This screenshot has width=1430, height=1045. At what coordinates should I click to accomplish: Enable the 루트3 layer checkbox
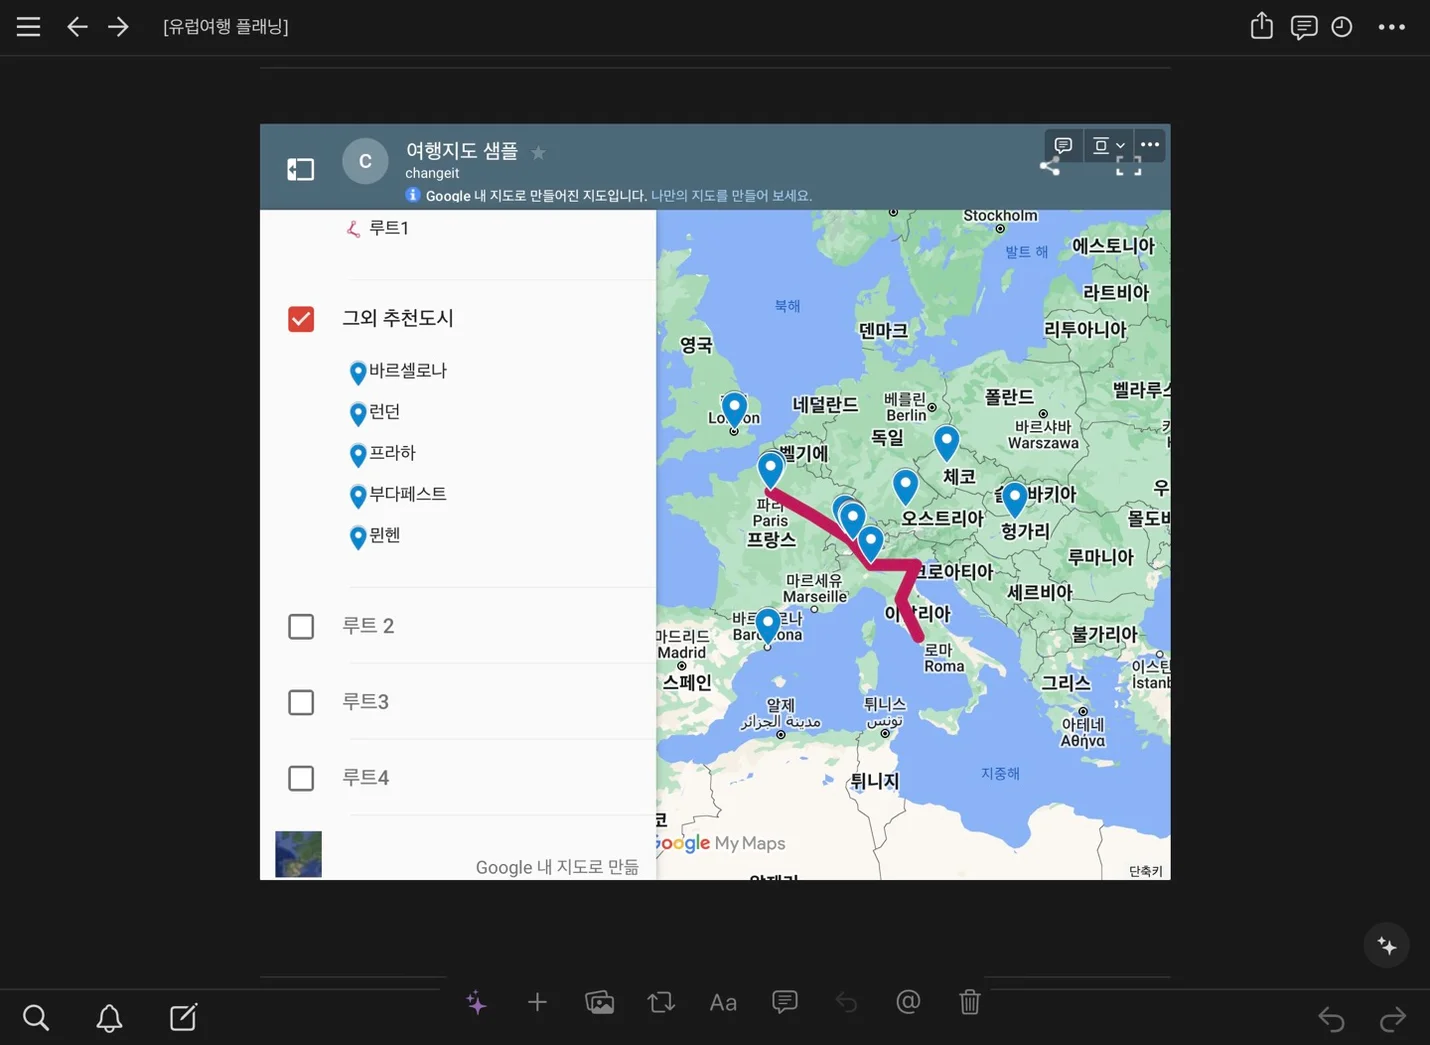[x=301, y=702]
